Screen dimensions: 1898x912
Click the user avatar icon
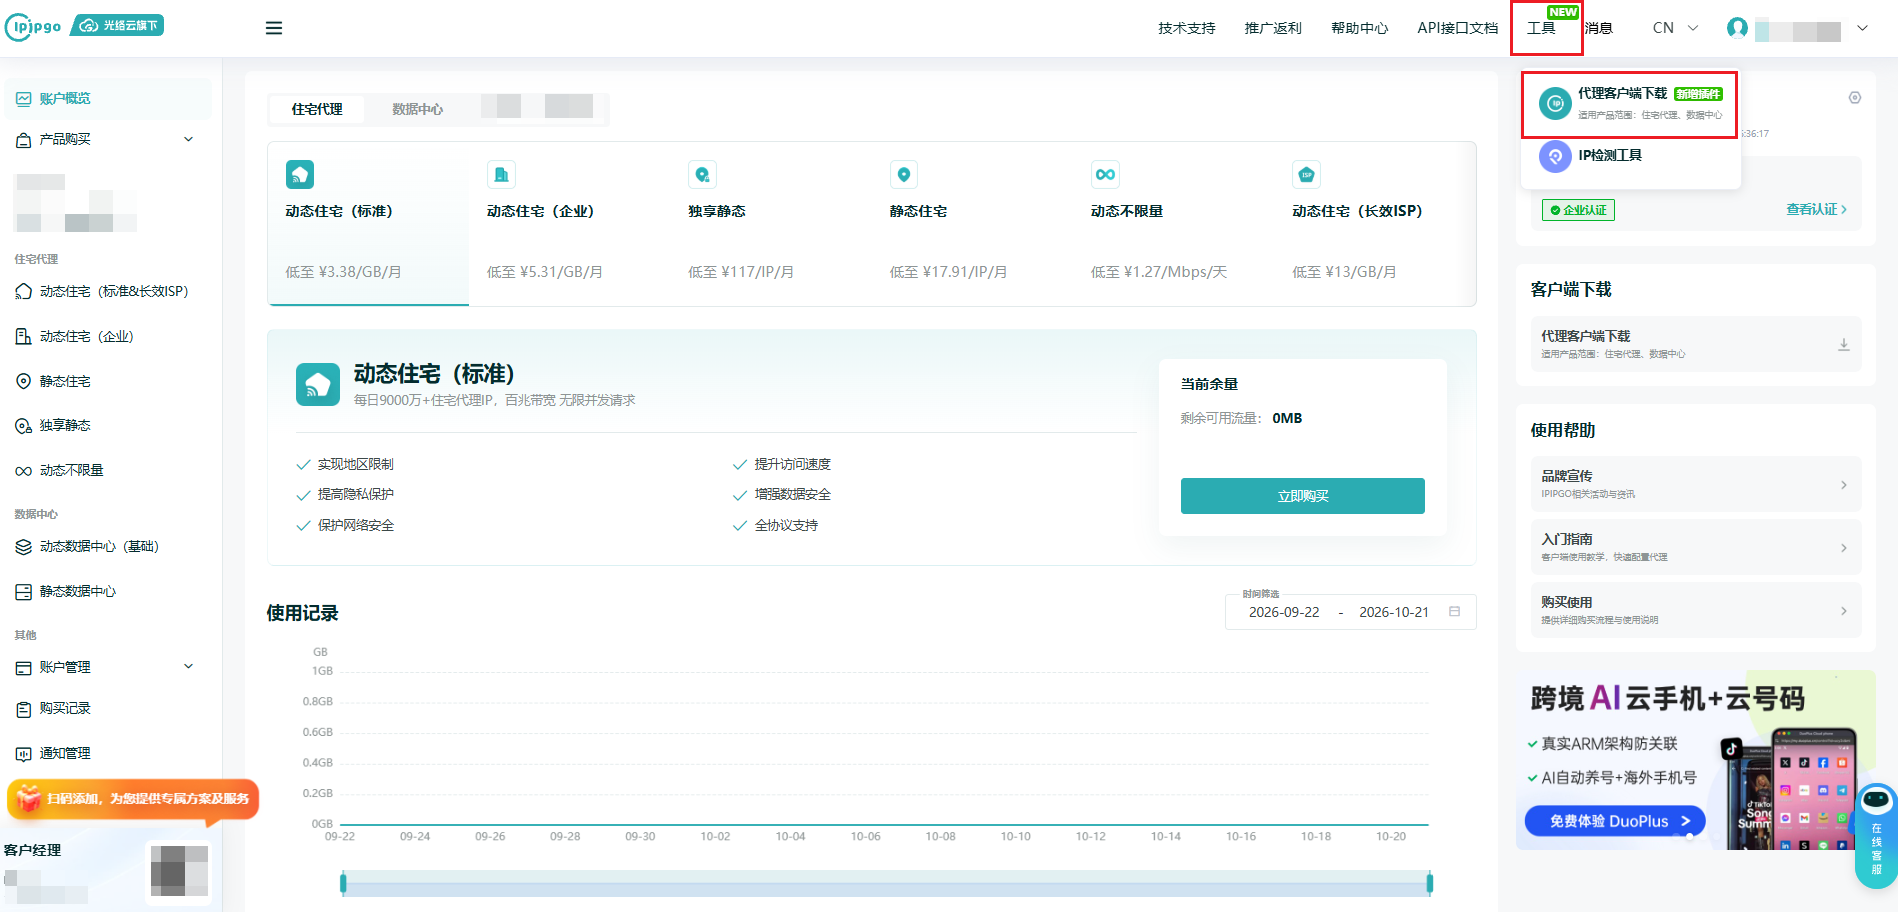click(x=1737, y=28)
